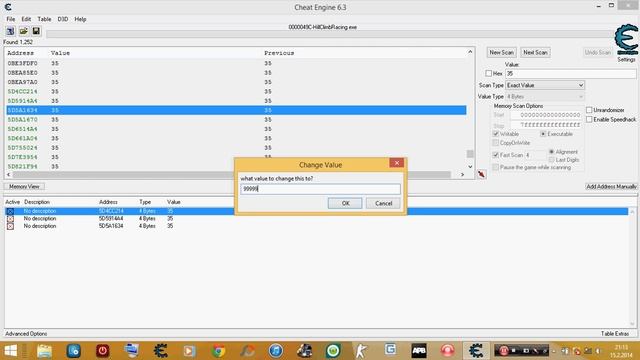This screenshot has width=640, height=360.
Task: Open APB icon in the taskbar
Action: click(x=419, y=351)
